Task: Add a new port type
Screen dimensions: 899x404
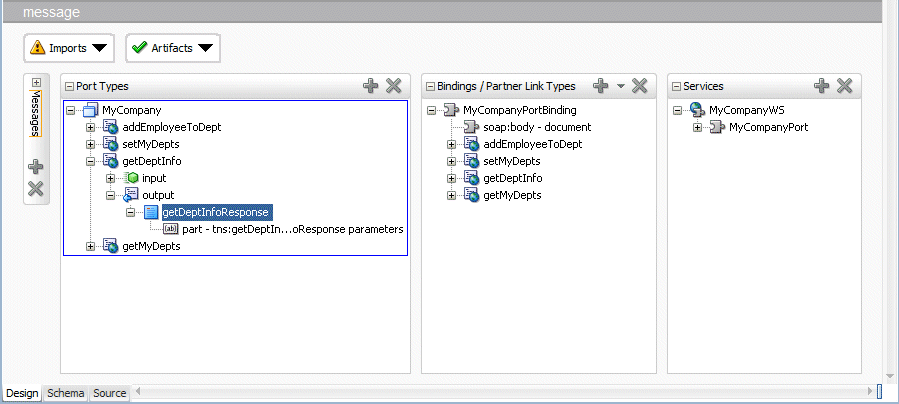Action: click(370, 86)
